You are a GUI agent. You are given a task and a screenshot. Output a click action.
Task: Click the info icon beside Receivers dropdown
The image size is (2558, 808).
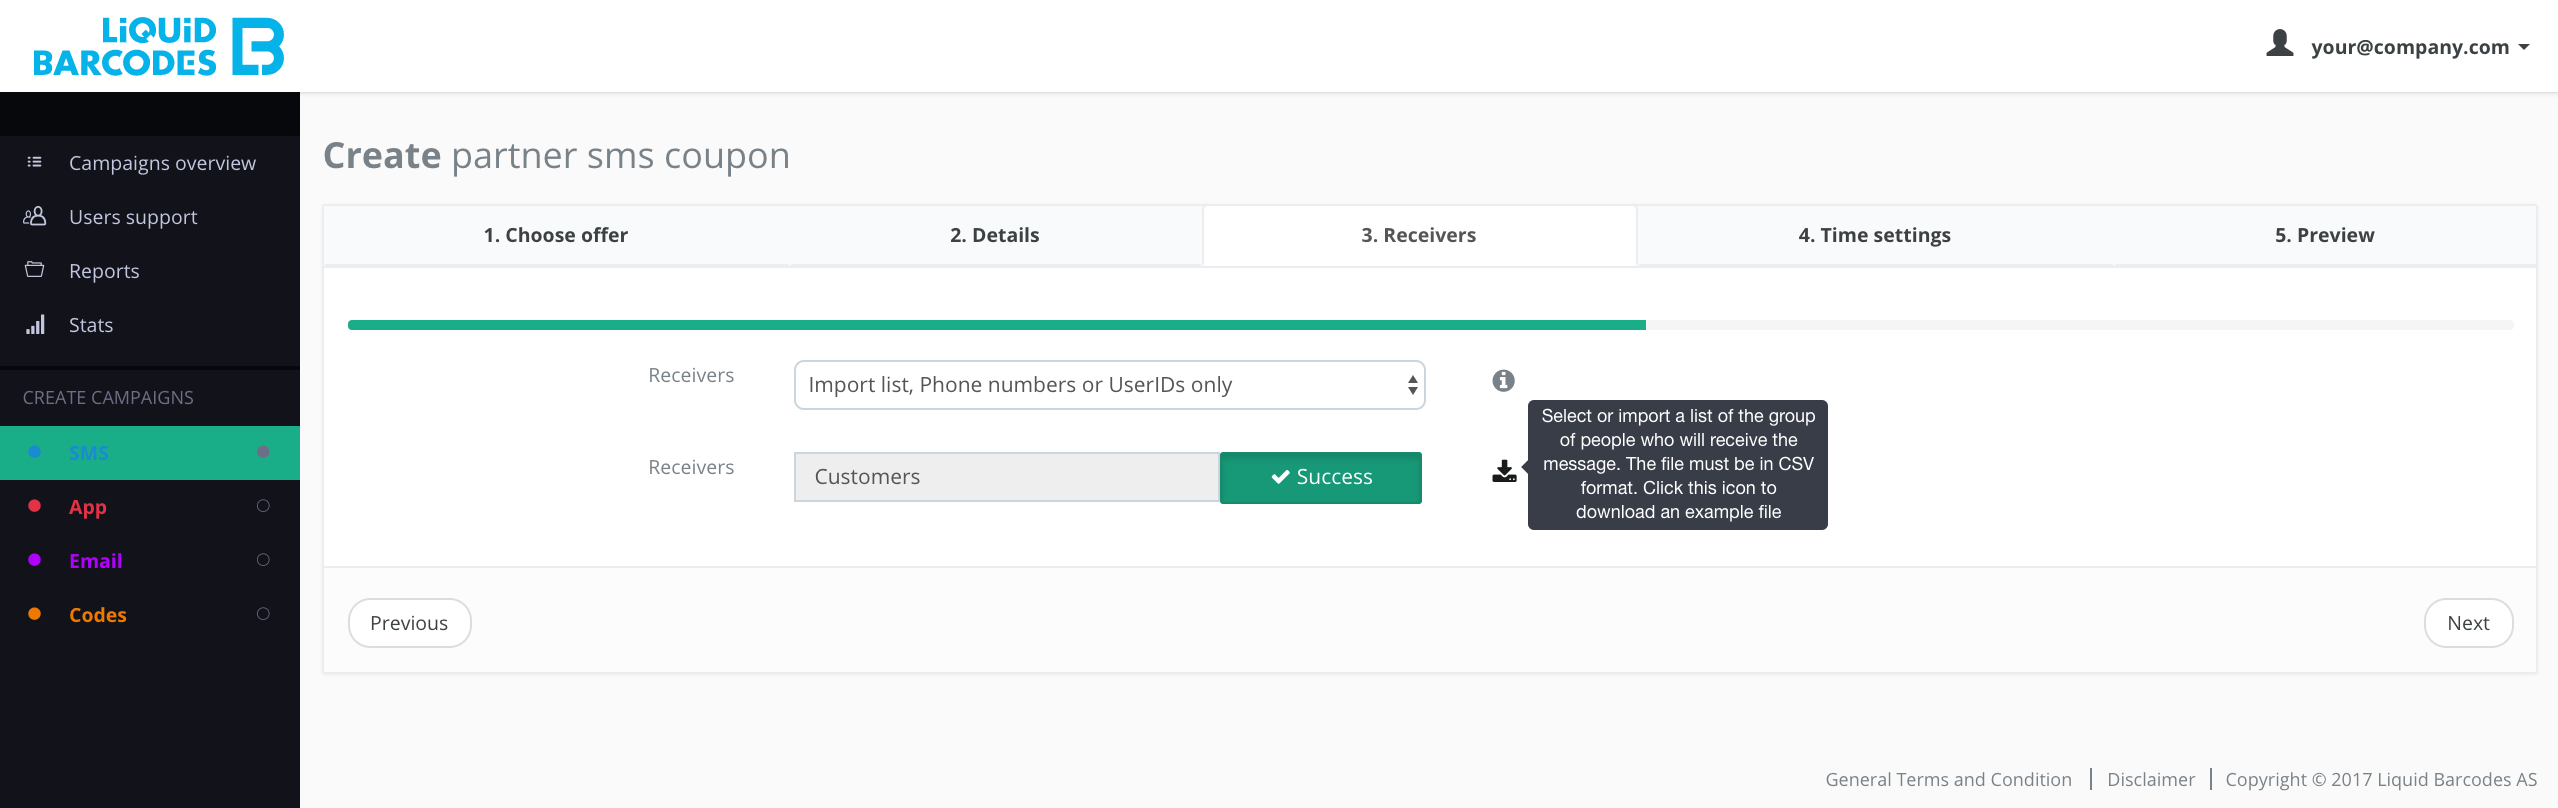click(1503, 380)
